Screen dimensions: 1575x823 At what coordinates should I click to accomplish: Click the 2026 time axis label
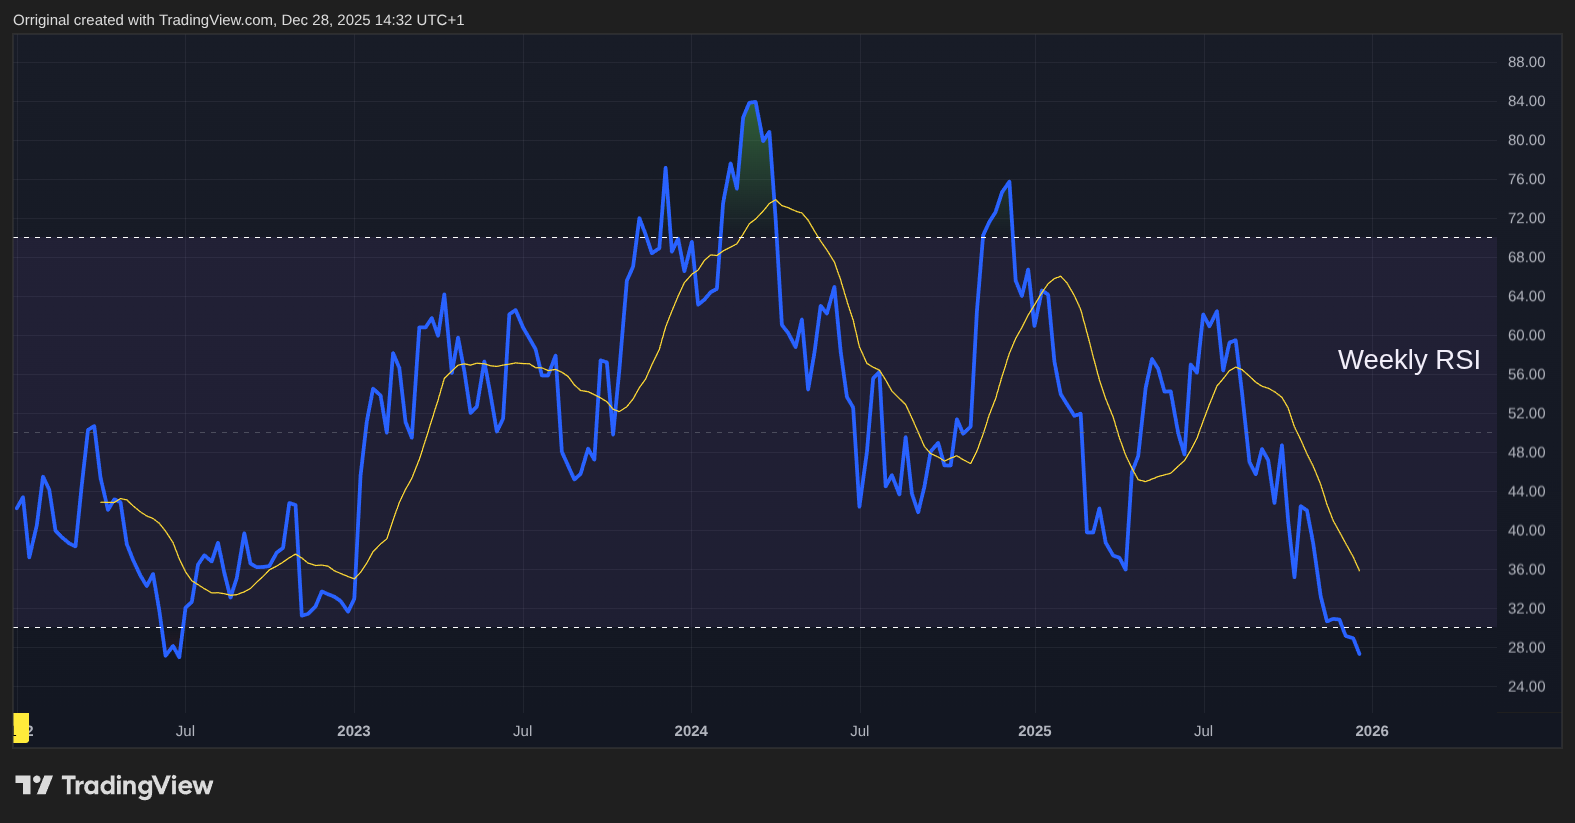click(1372, 731)
